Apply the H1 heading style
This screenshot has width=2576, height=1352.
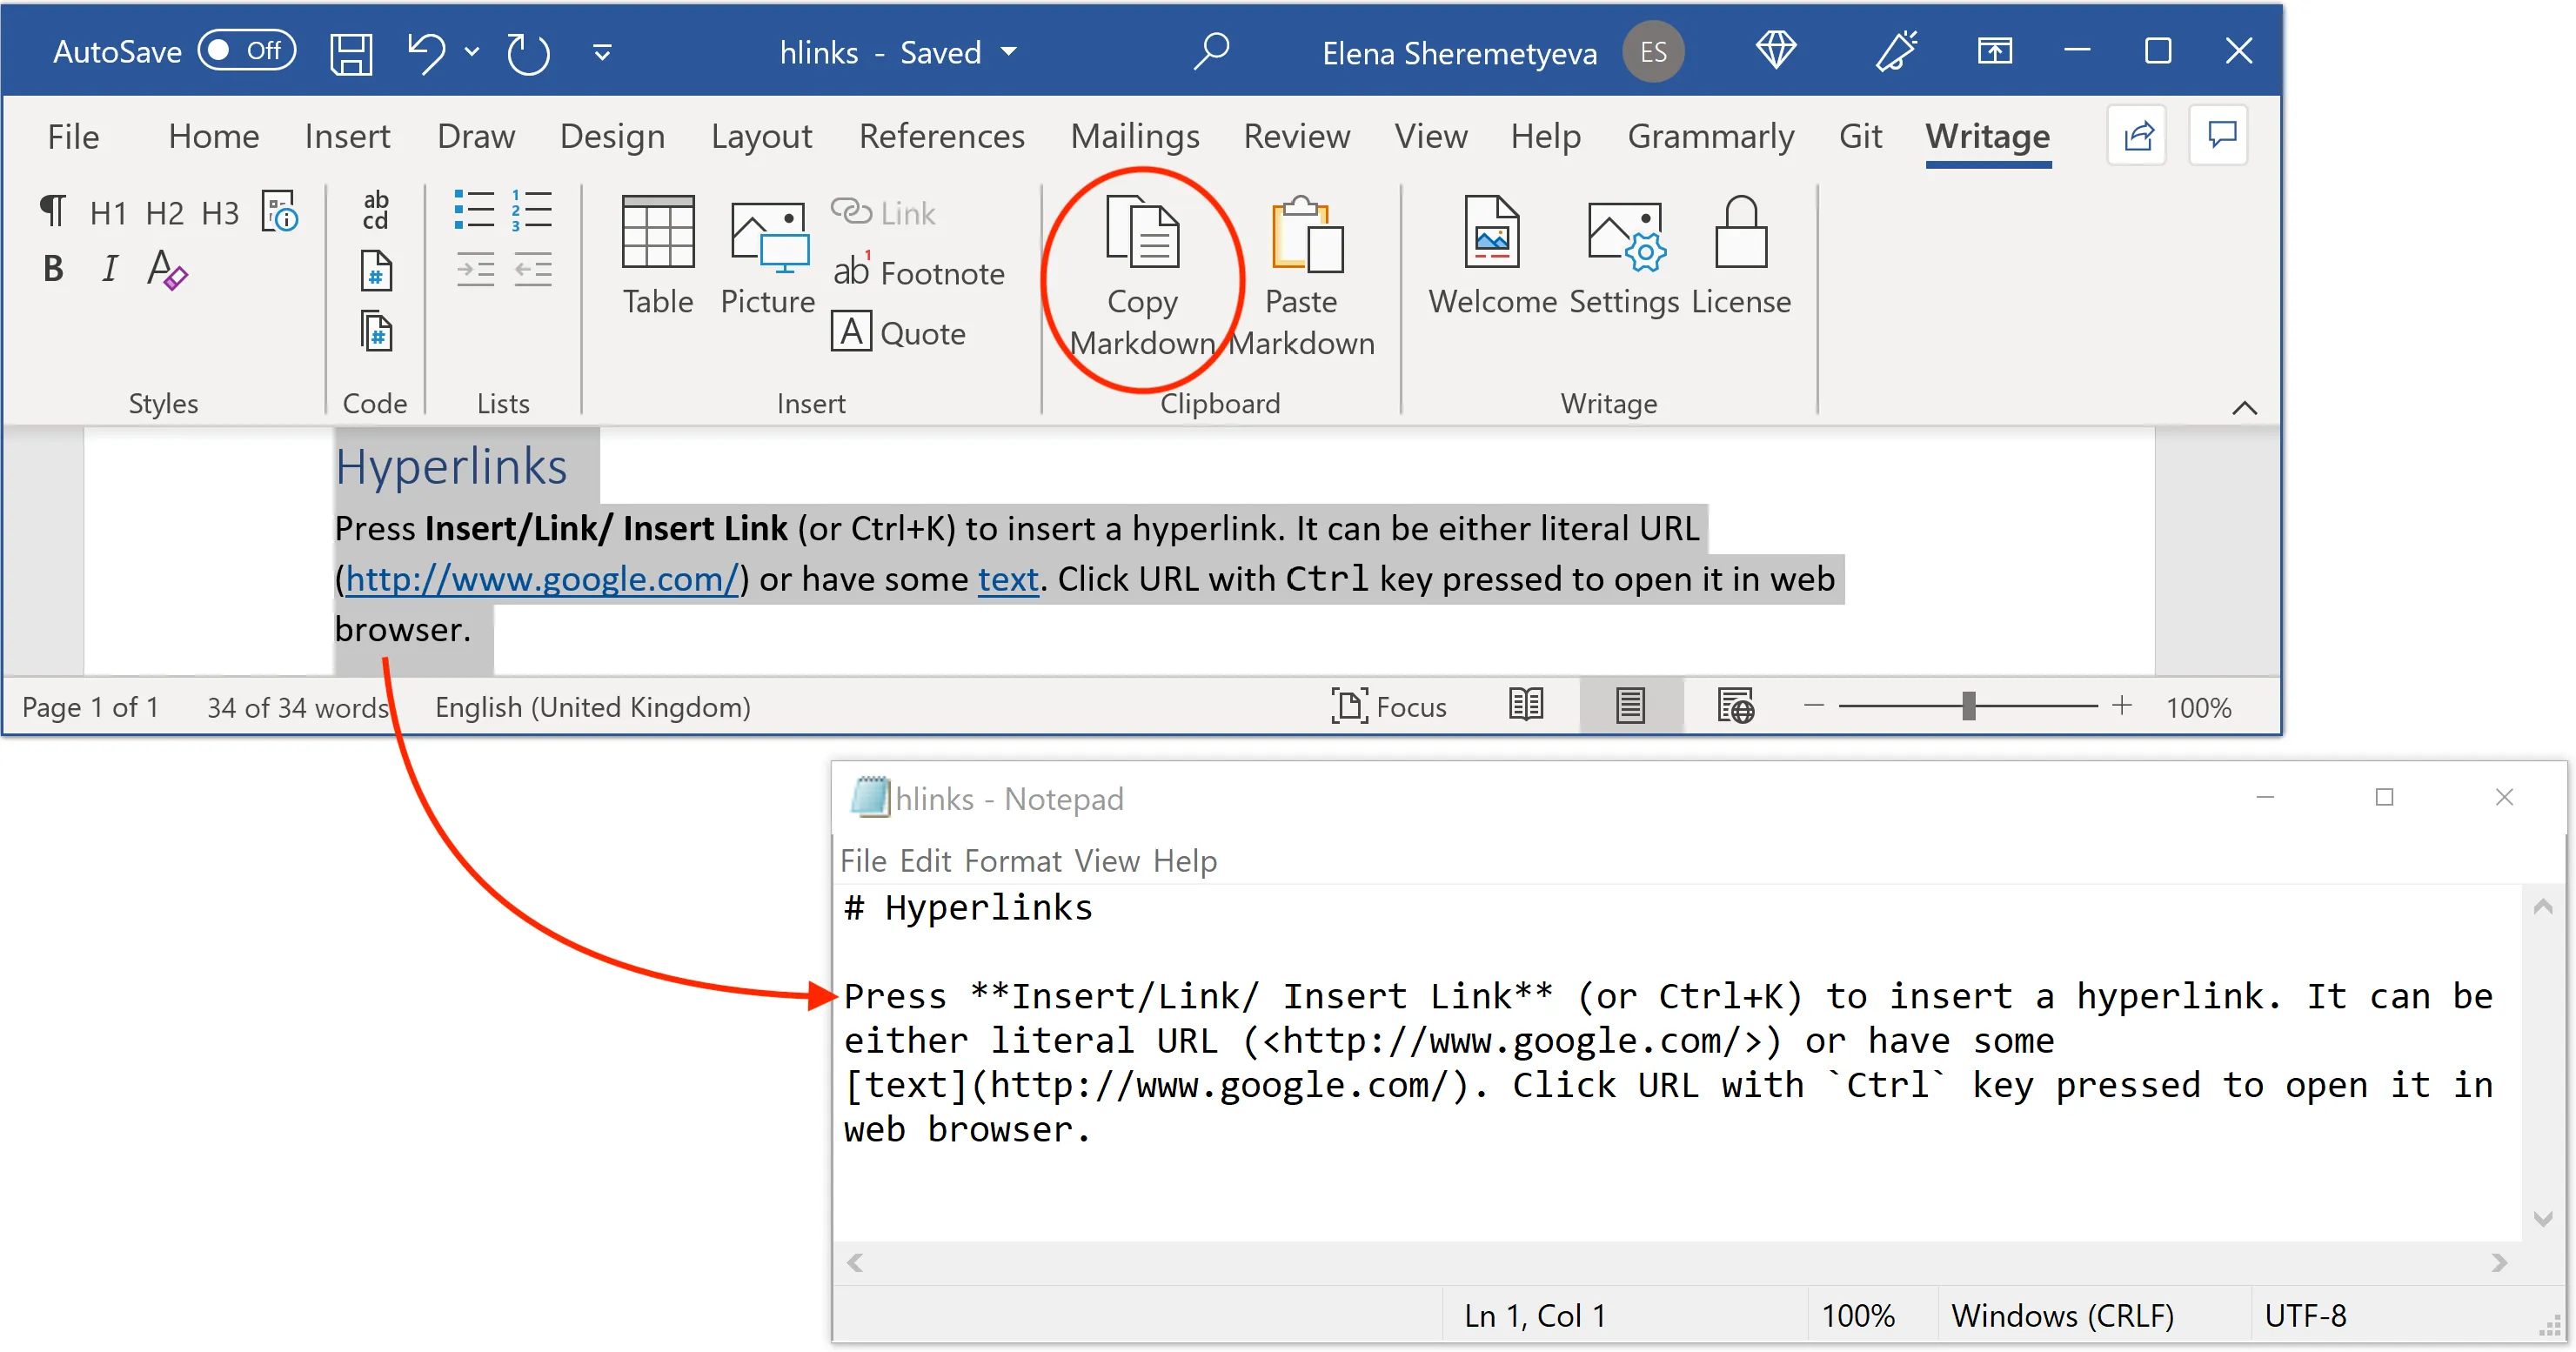pos(108,211)
